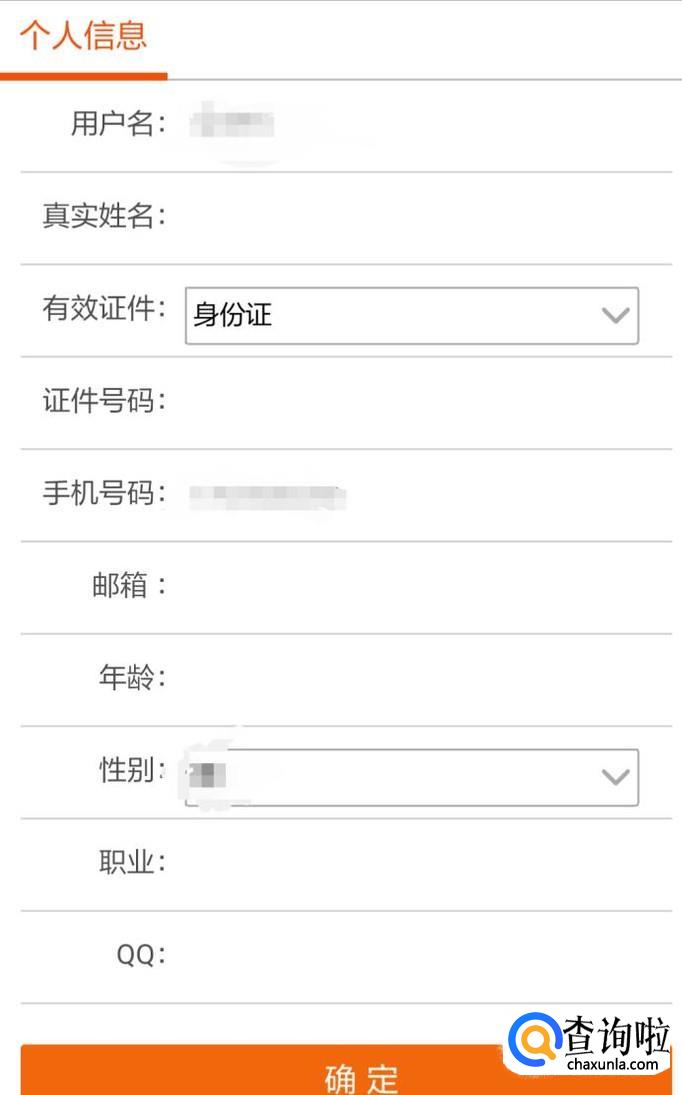Click the 查询啦 magnifier logo icon

tap(534, 1042)
